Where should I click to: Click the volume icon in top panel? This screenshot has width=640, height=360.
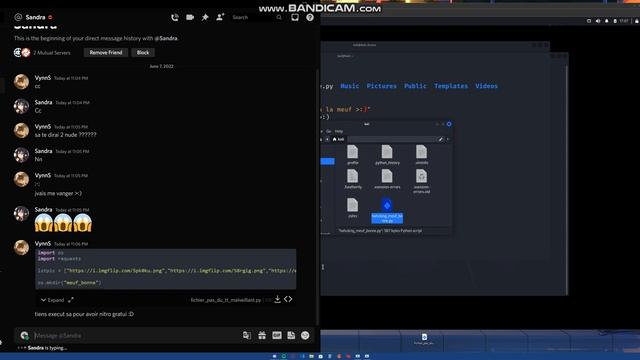[598, 21]
